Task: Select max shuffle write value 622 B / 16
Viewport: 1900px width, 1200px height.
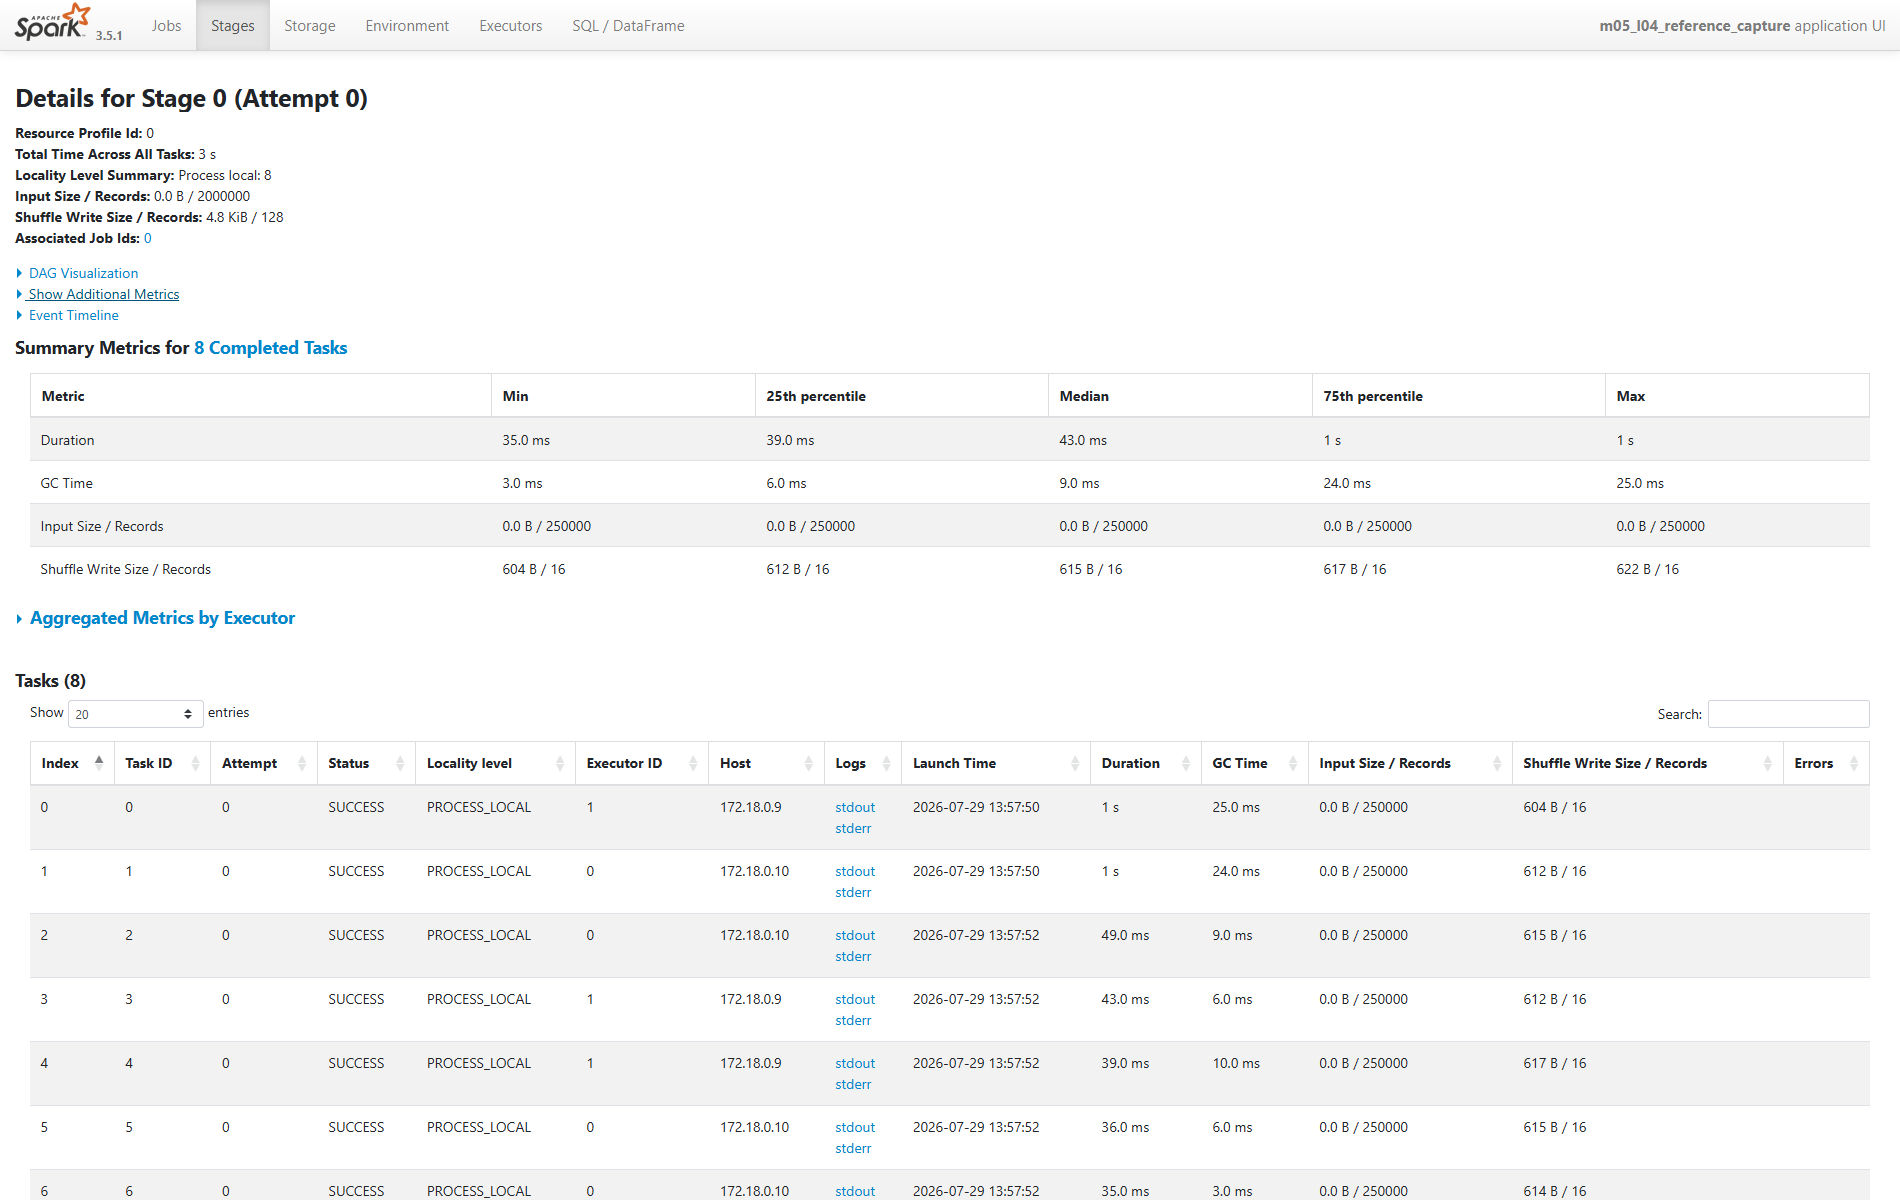Action: point(1647,569)
